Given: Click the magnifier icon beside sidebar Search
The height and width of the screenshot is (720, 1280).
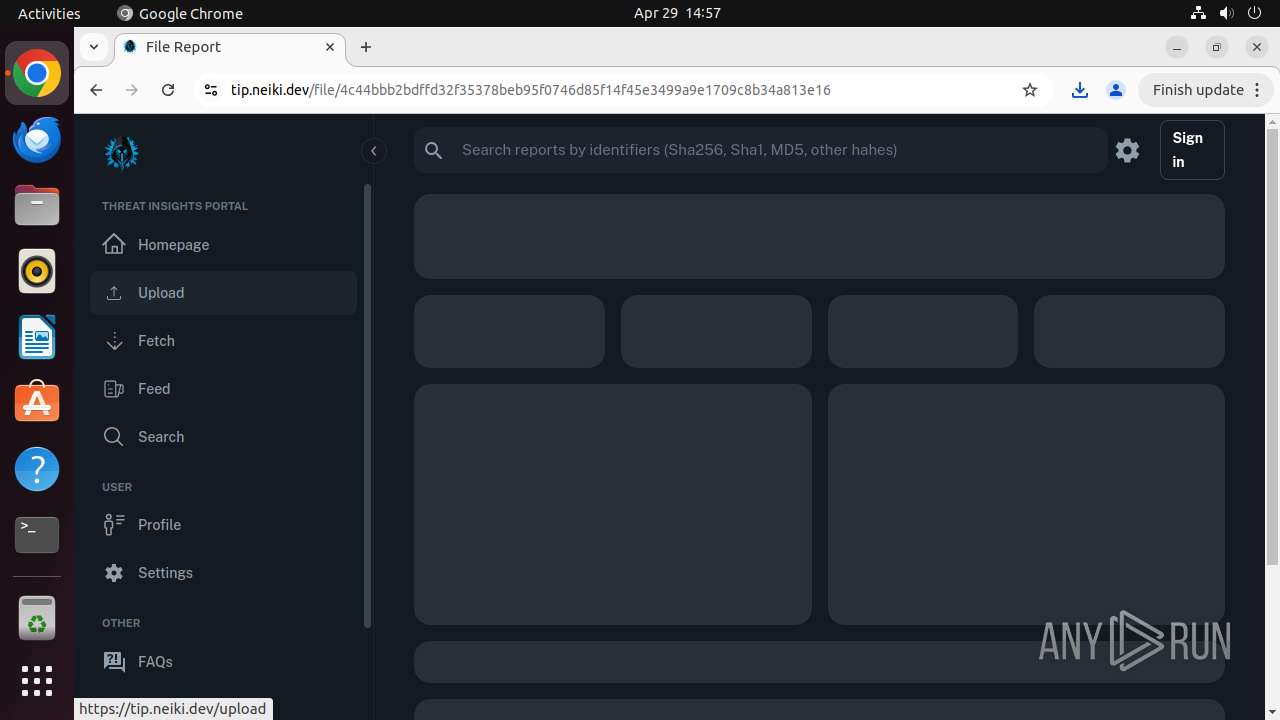Looking at the screenshot, I should point(114,437).
